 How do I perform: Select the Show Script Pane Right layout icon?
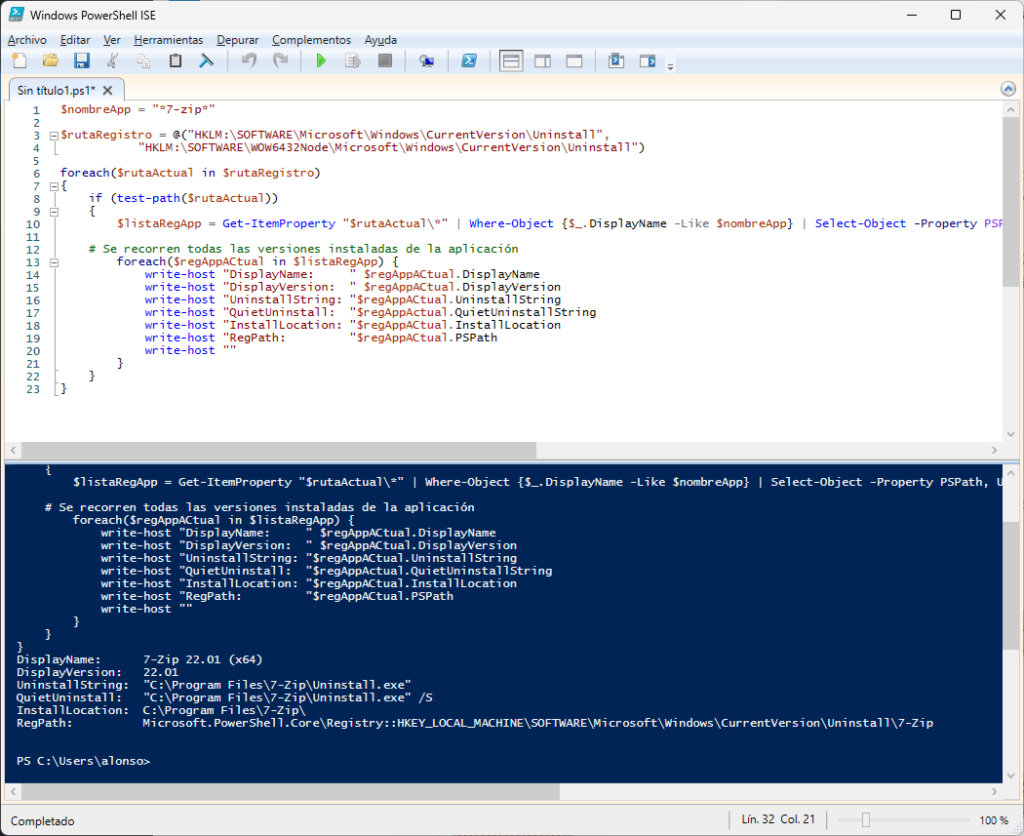(x=543, y=60)
